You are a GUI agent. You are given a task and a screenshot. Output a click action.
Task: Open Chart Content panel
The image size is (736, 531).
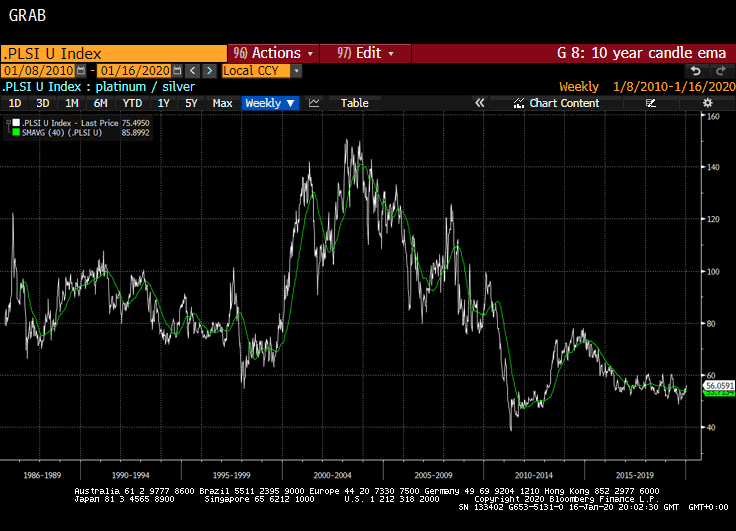[x=557, y=103]
